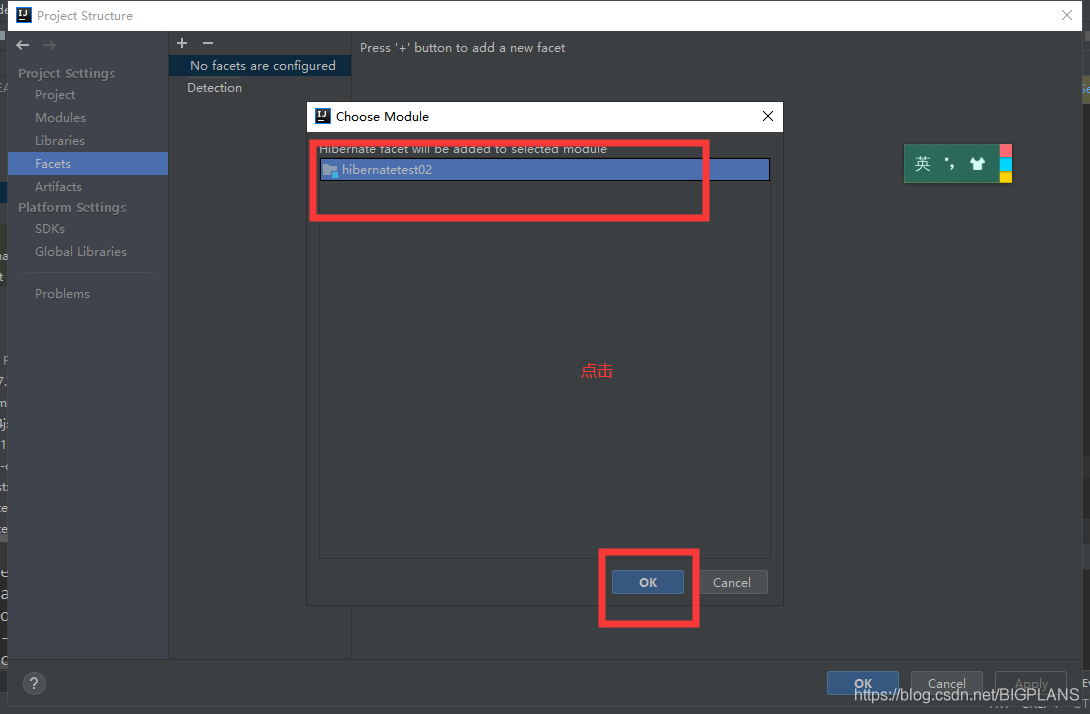Click Cancel in Choose Module dialog
Screen dimensions: 1090x714
[732, 583]
